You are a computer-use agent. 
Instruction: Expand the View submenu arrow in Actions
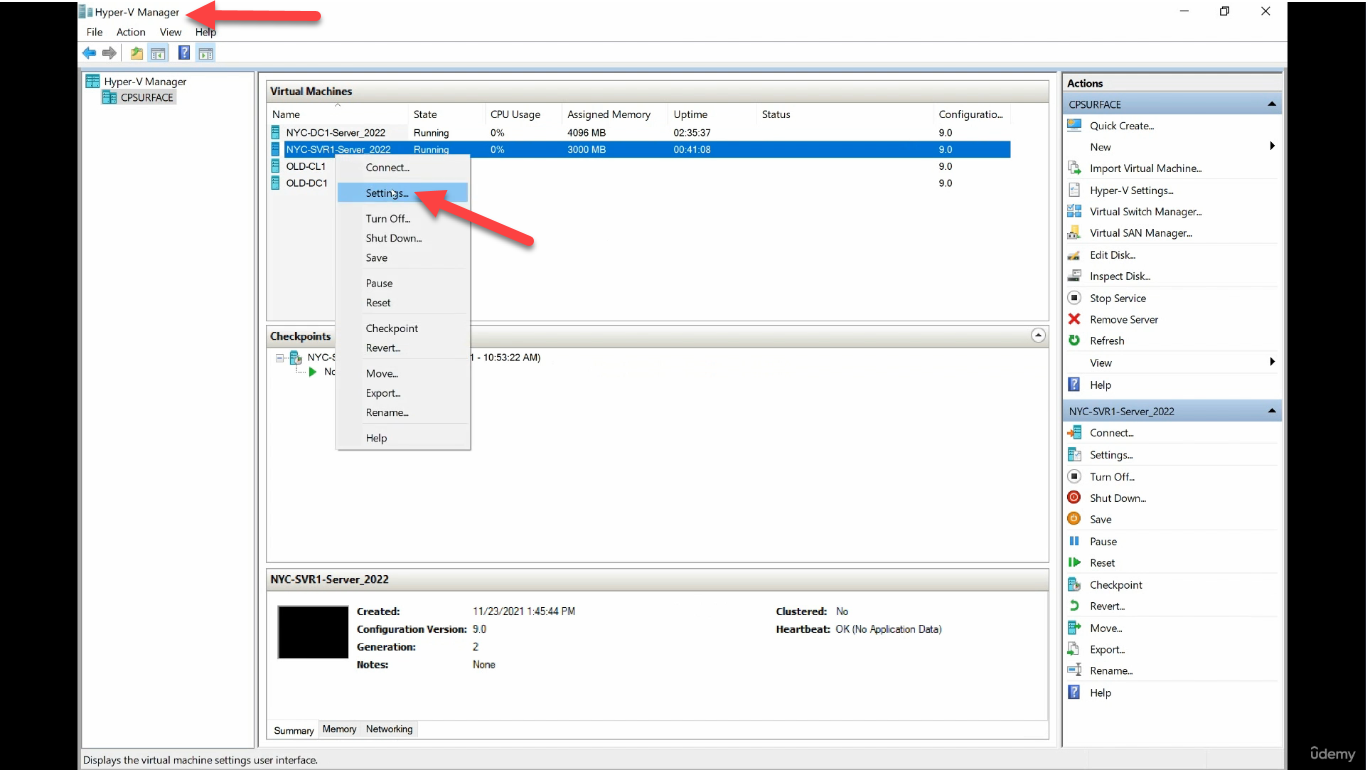[1272, 362]
